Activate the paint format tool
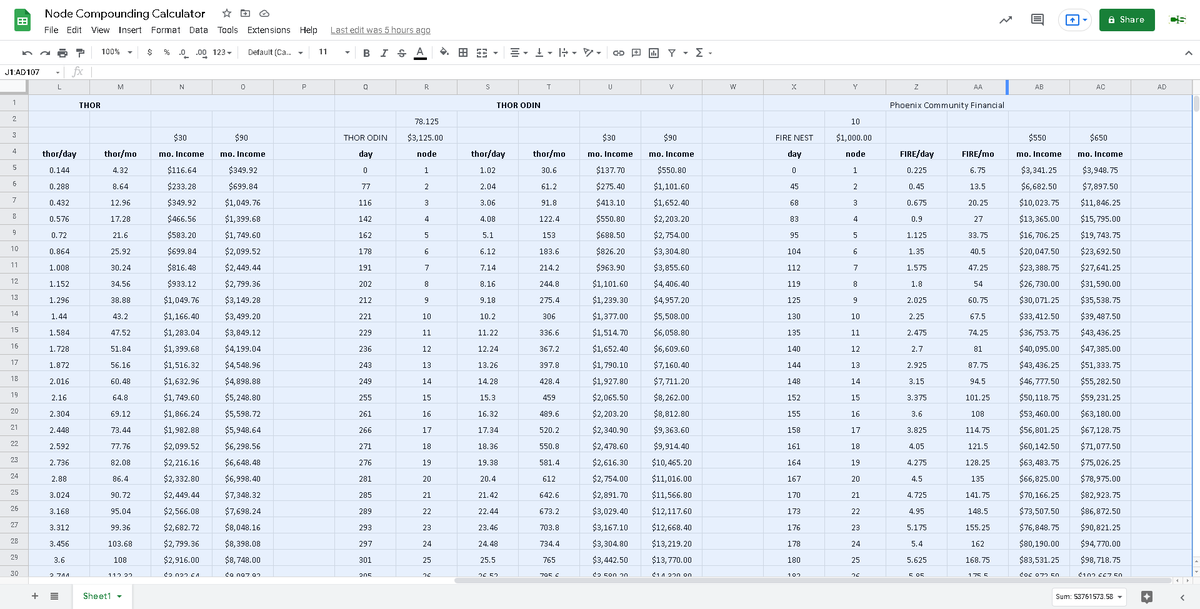Image resolution: width=1200 pixels, height=609 pixels. [x=80, y=52]
